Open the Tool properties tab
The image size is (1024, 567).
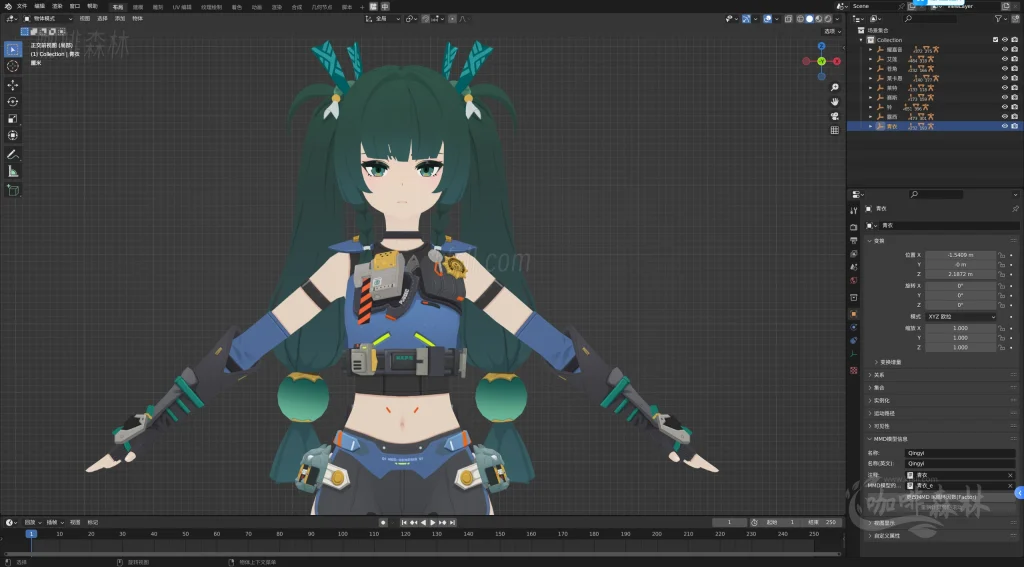click(x=854, y=210)
